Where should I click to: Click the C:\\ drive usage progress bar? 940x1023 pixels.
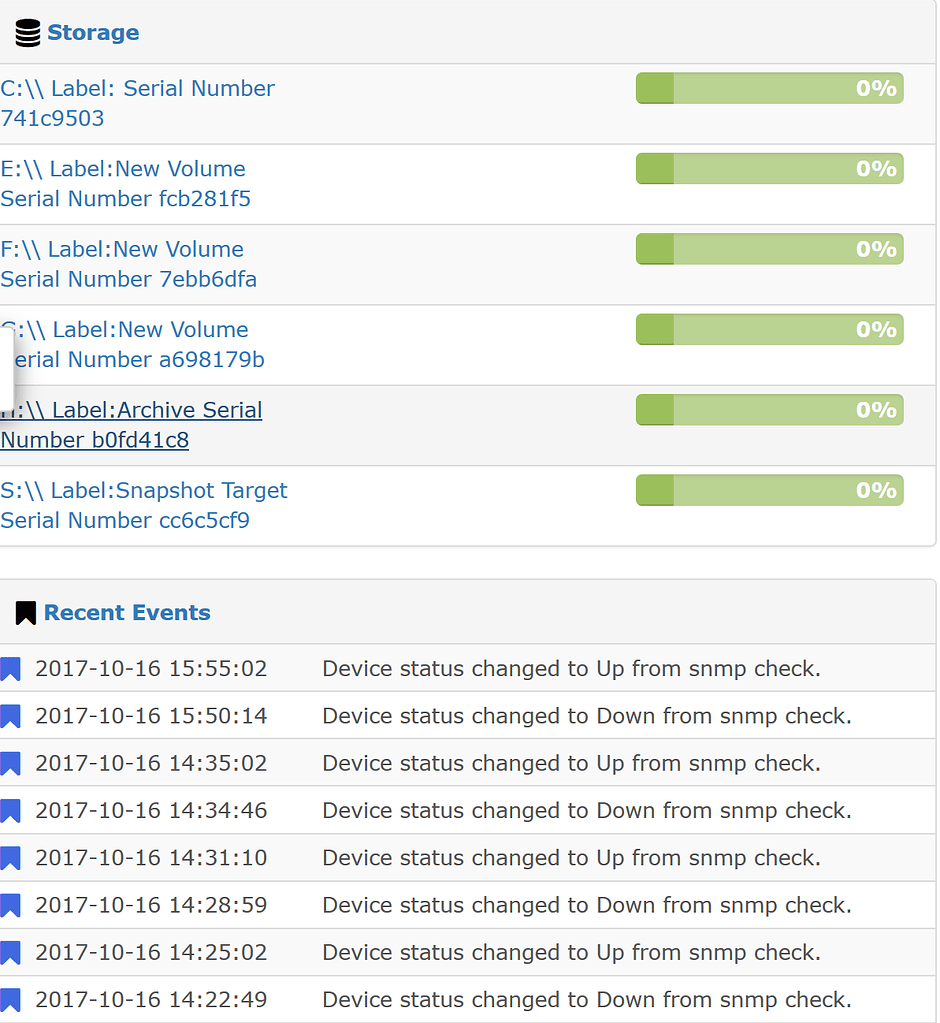click(x=769, y=88)
